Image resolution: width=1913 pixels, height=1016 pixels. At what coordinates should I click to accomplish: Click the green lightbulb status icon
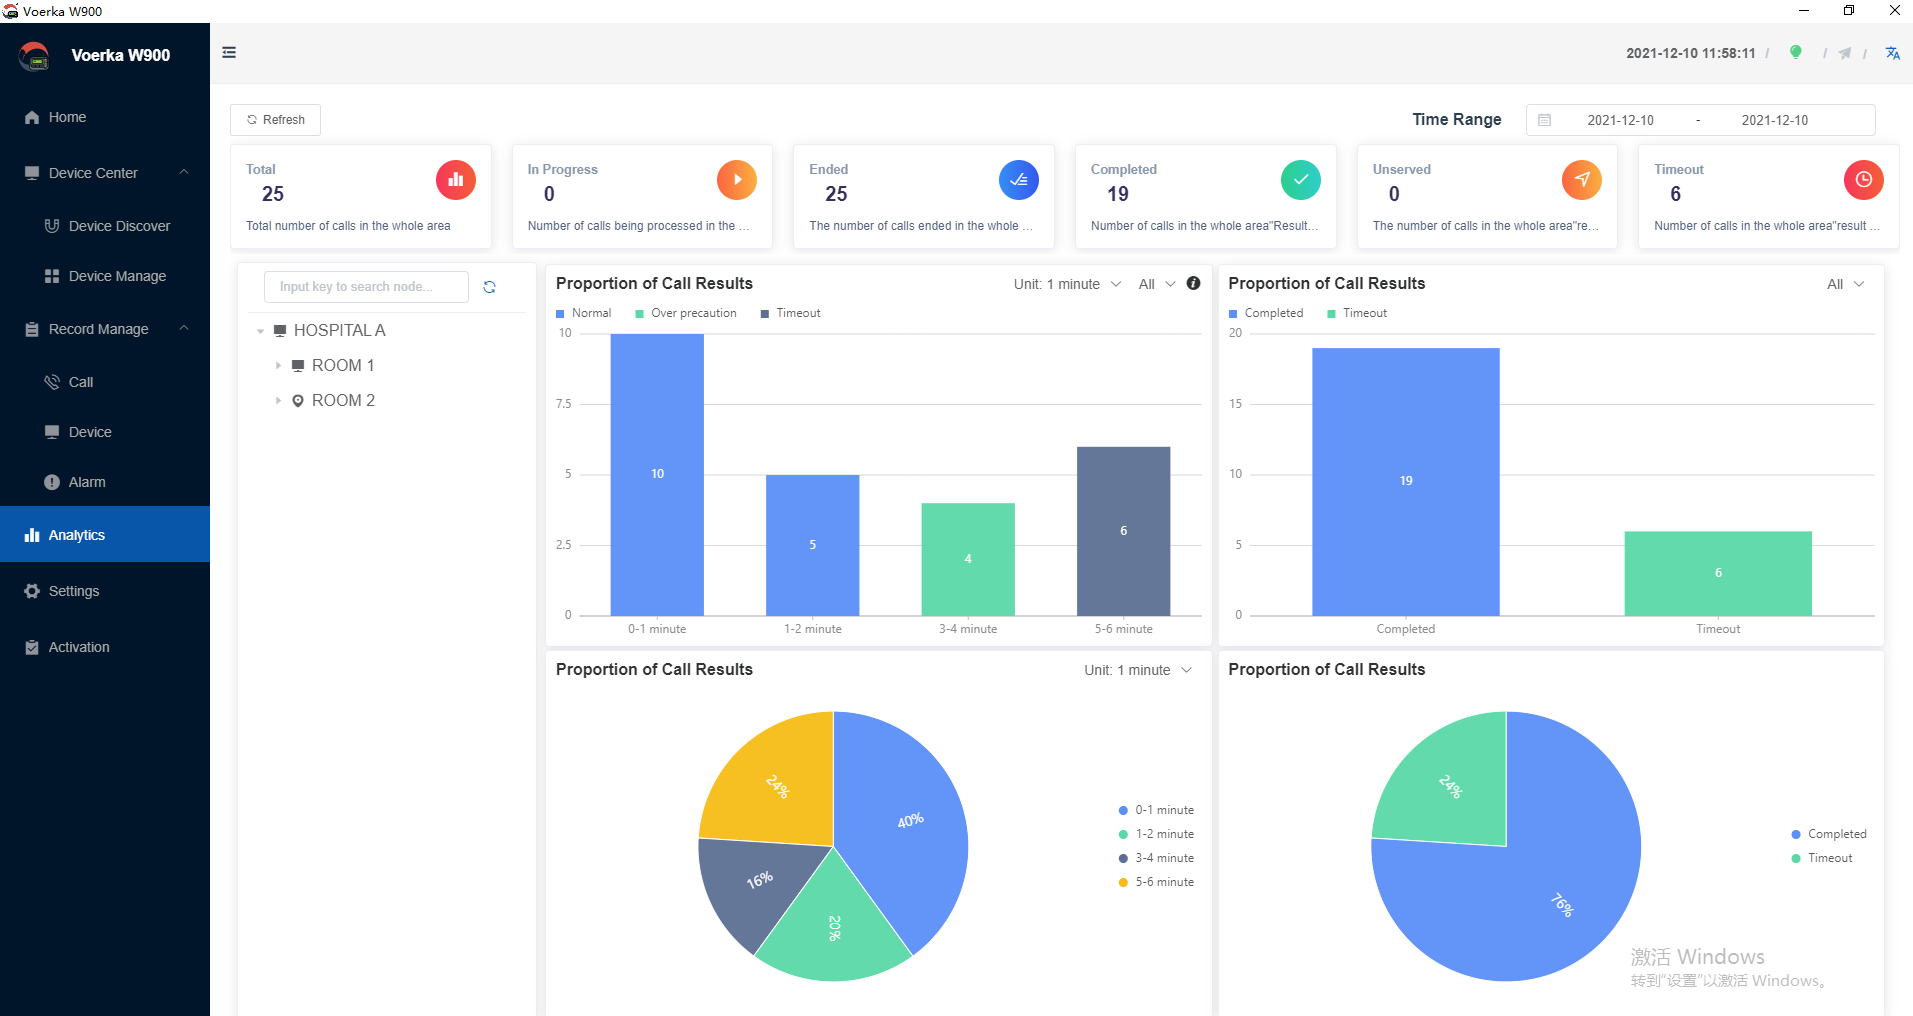[x=1795, y=52]
